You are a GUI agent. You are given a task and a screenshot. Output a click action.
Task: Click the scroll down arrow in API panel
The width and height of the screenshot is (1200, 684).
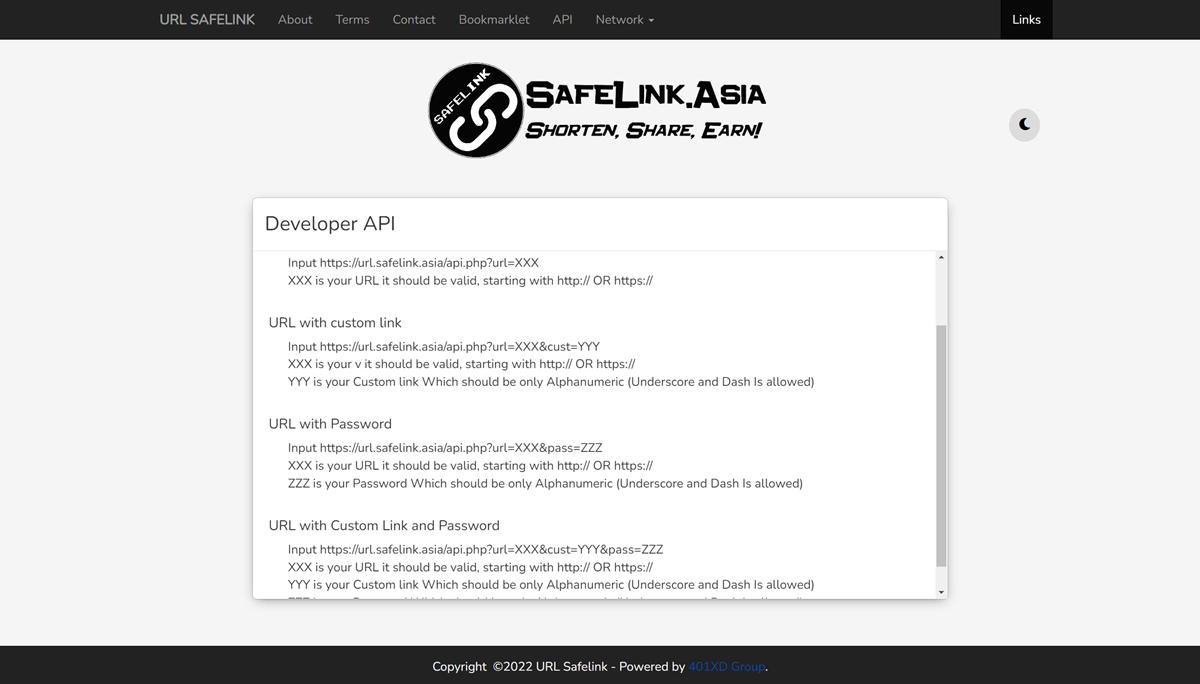941,592
